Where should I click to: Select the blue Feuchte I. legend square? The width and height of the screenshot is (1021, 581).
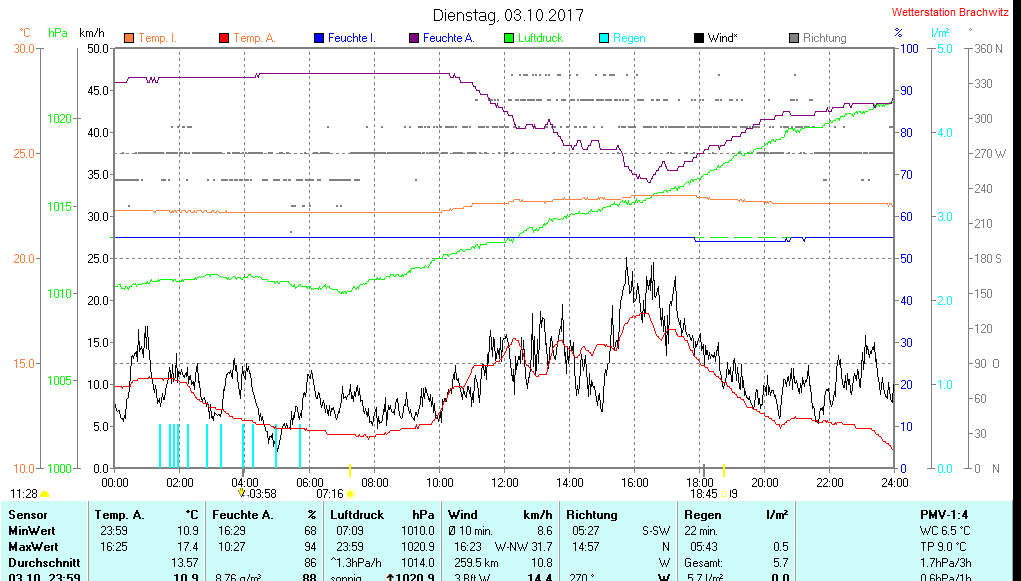coord(319,38)
